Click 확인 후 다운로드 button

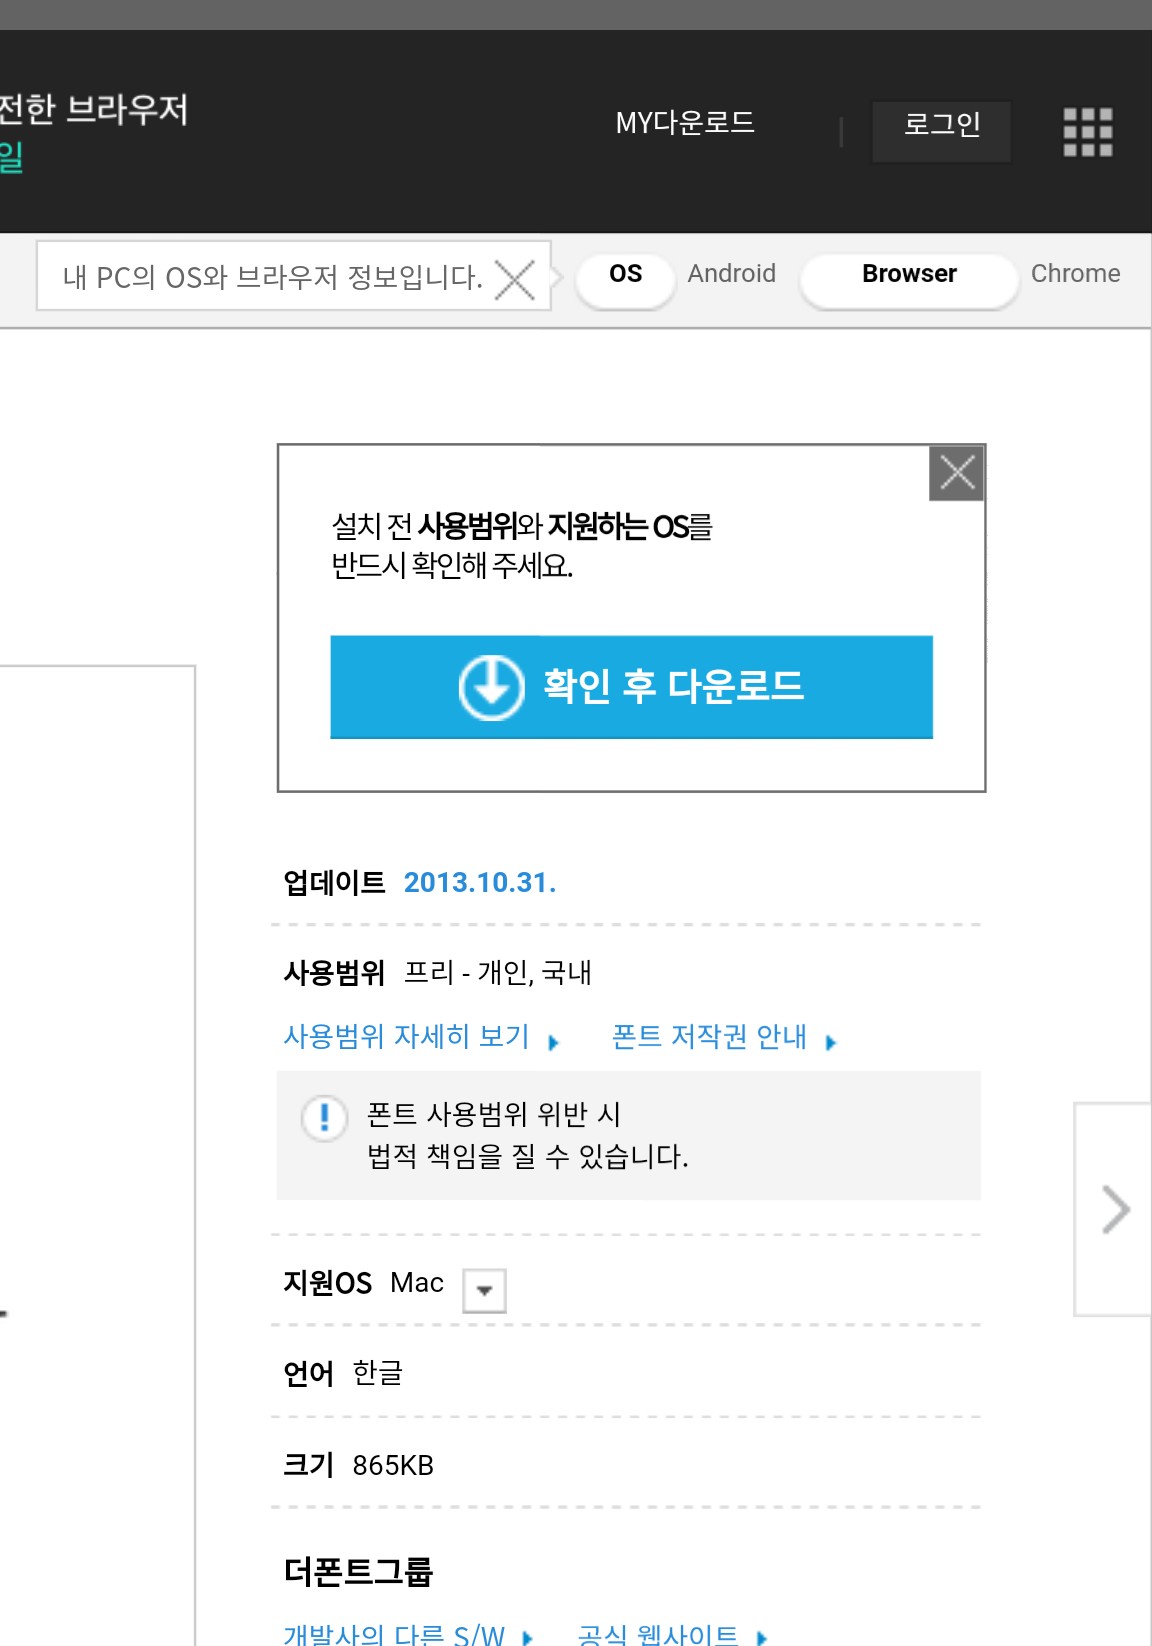[x=632, y=687]
